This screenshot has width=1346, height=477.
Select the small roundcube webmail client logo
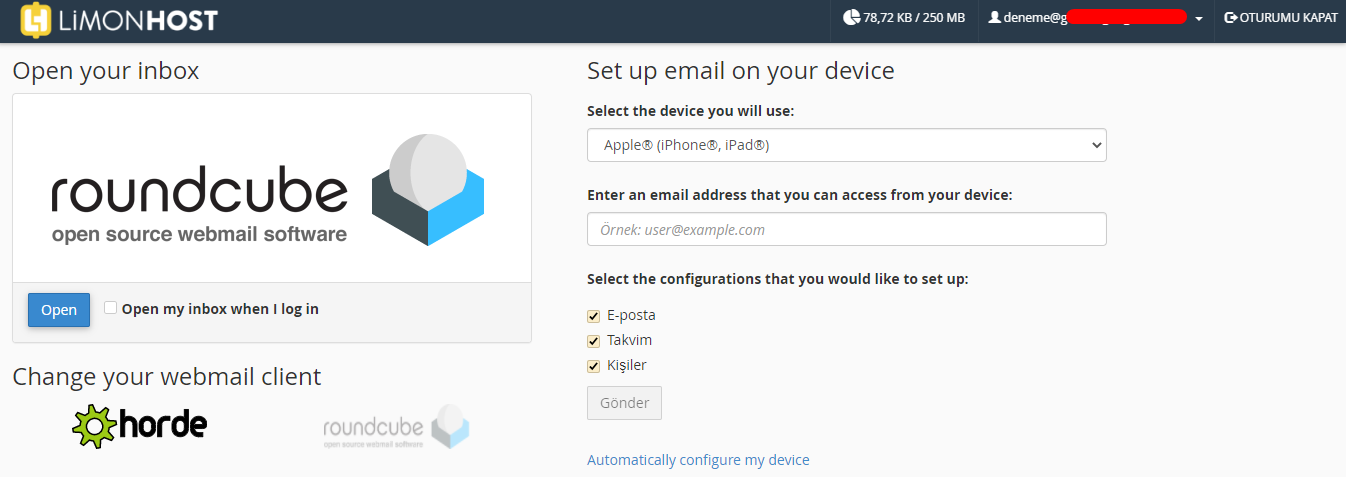click(396, 427)
